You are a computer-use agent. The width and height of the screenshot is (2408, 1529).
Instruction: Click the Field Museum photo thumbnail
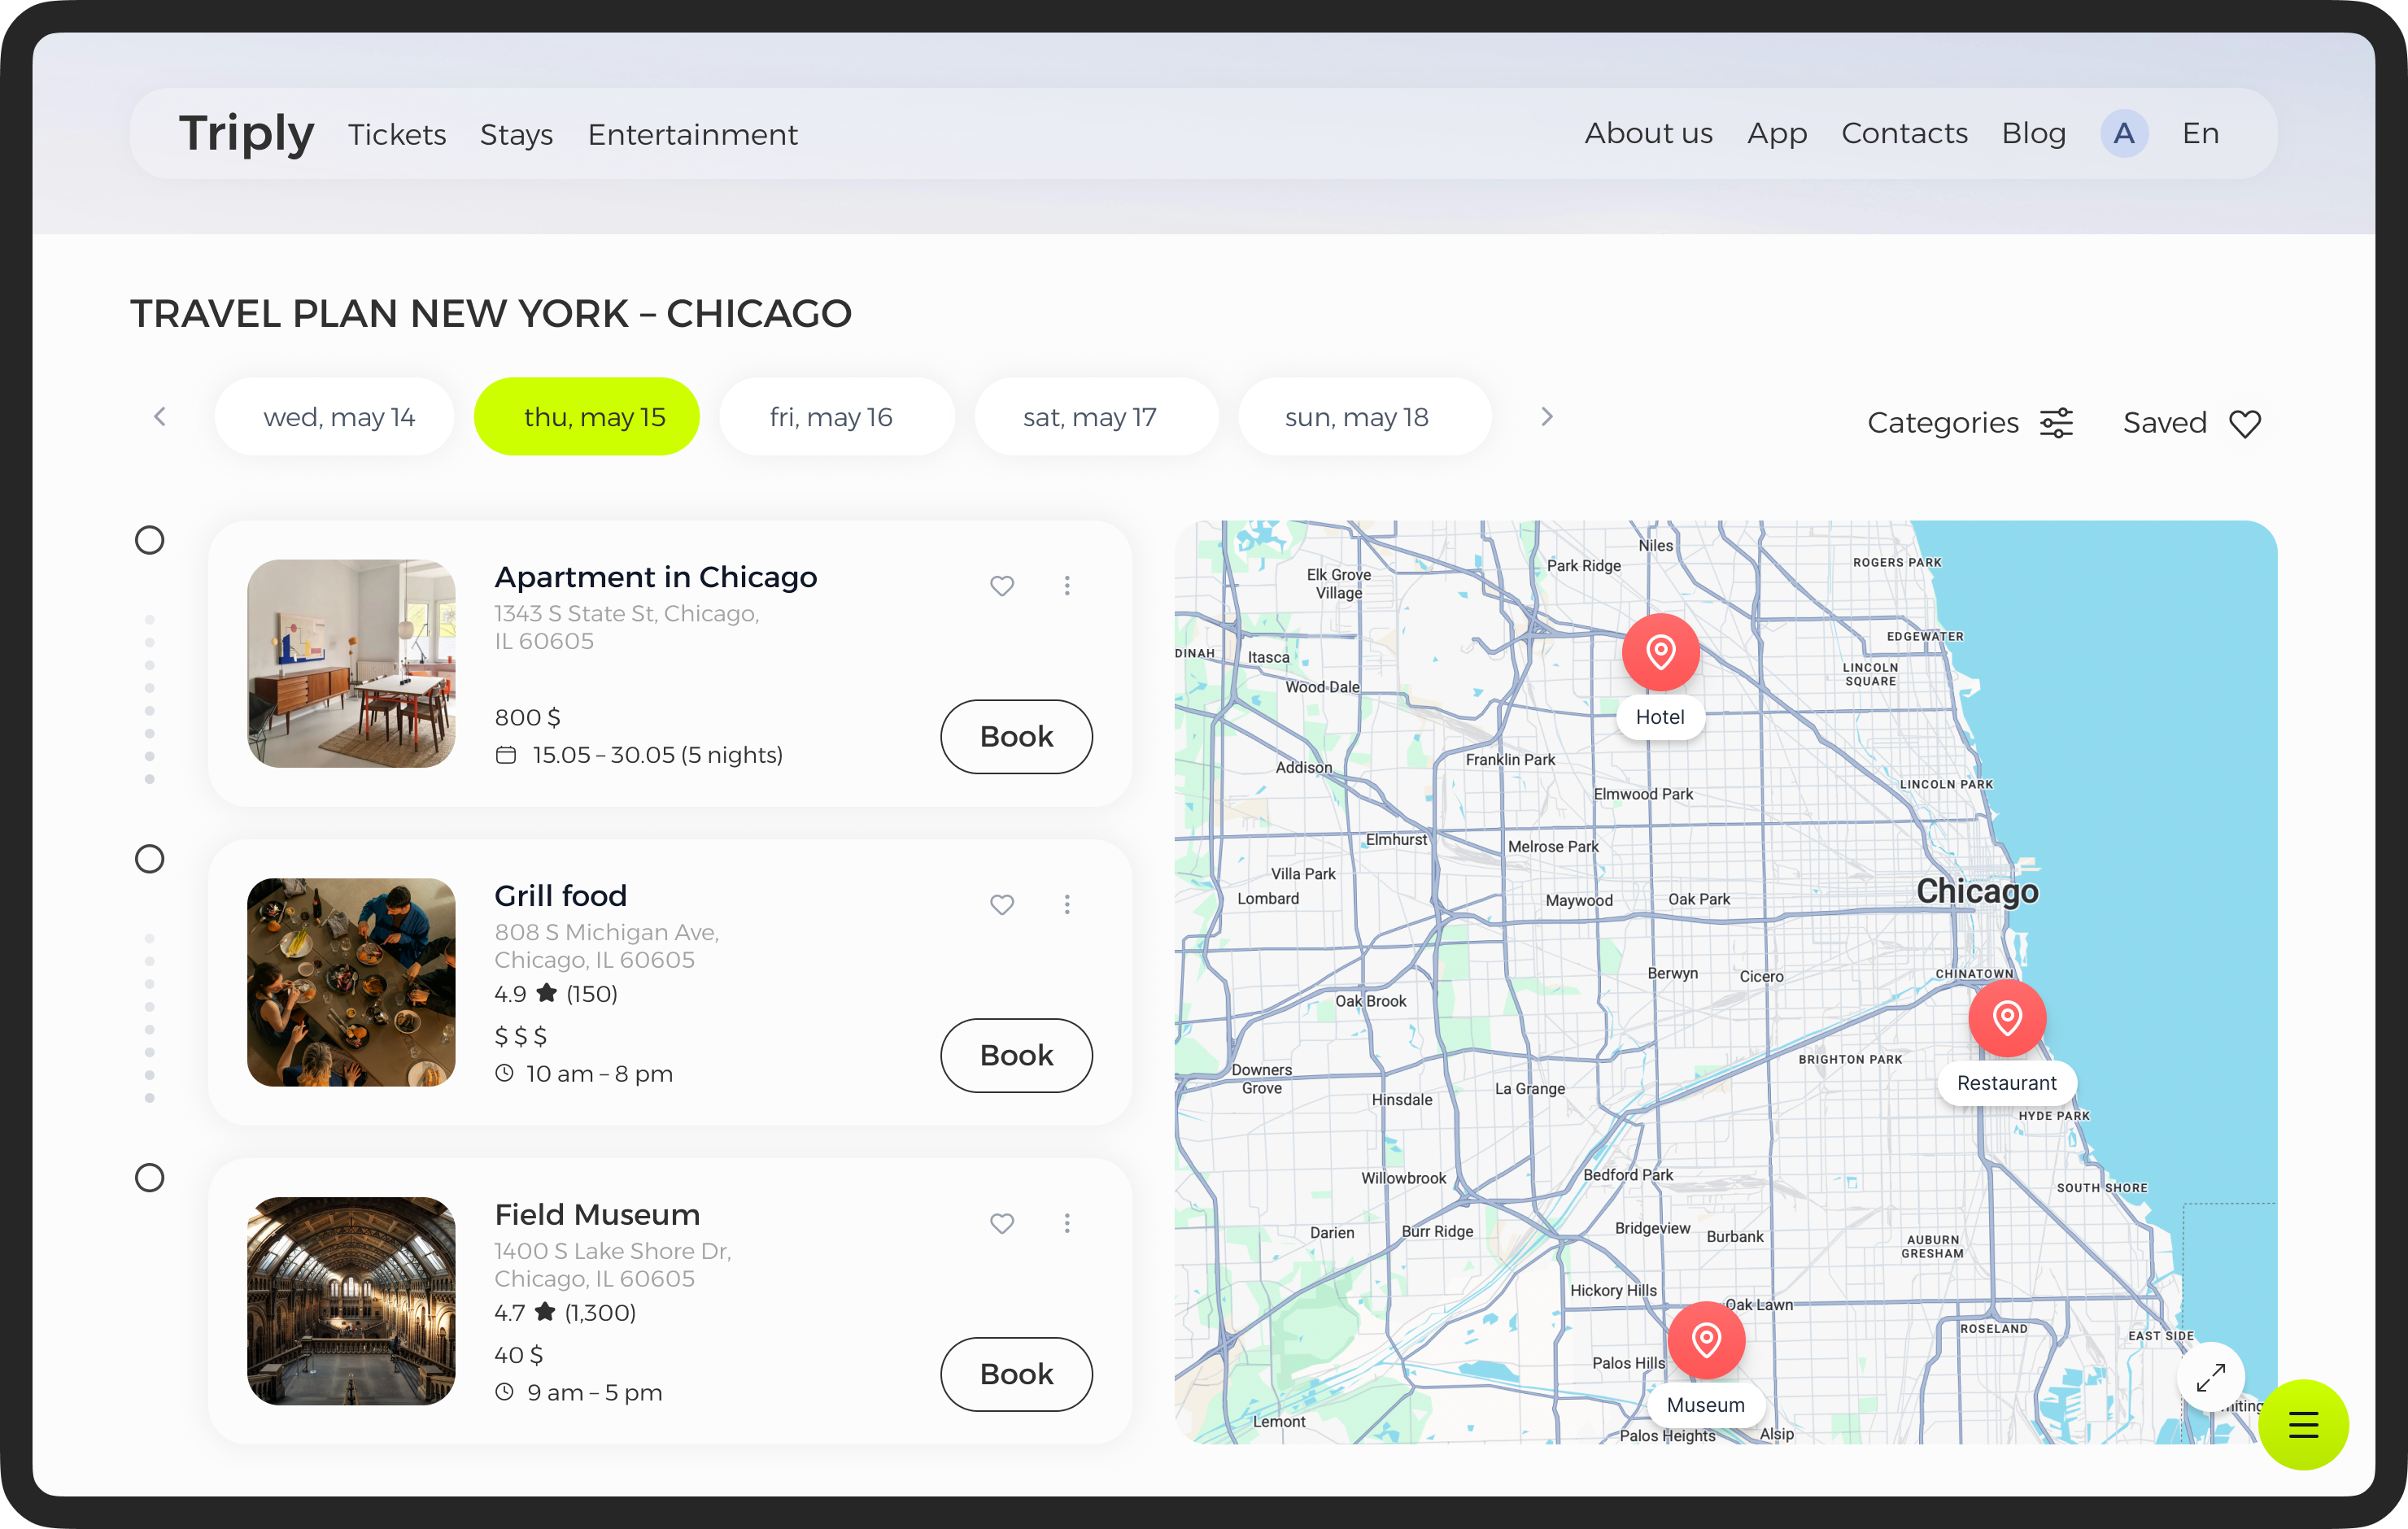[351, 1301]
